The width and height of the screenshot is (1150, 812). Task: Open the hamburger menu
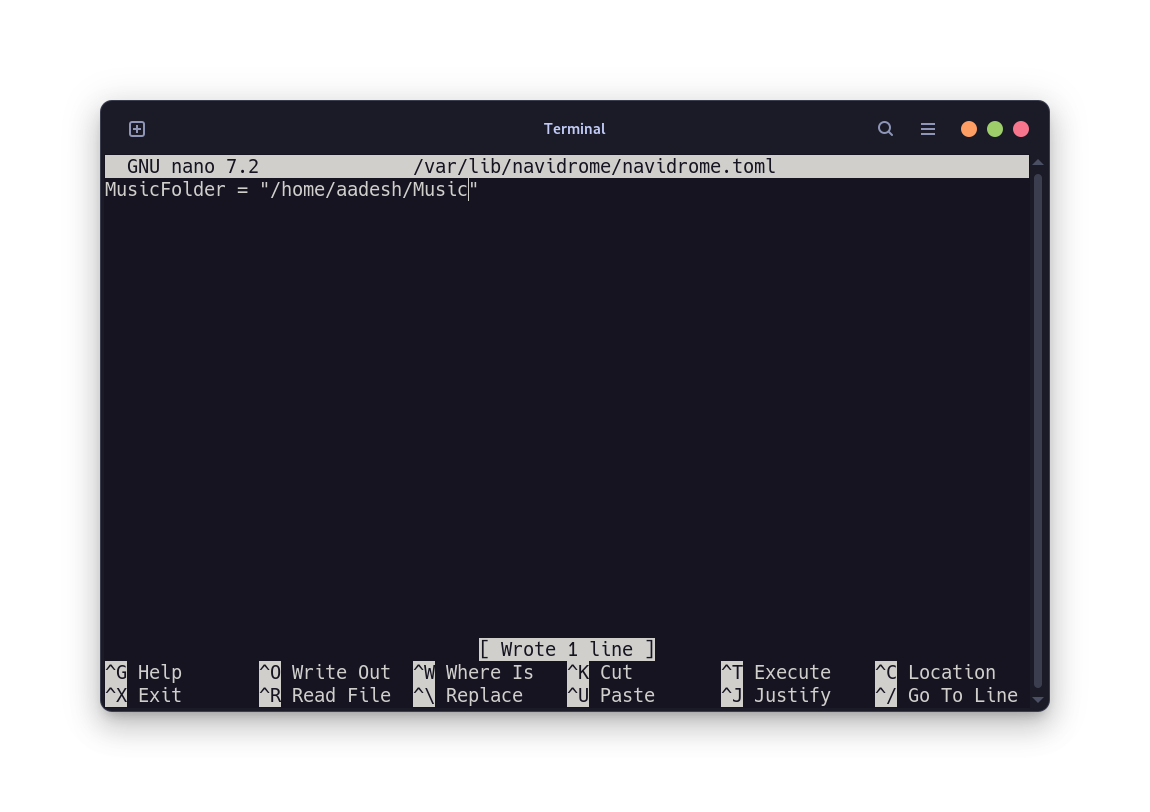click(x=928, y=128)
